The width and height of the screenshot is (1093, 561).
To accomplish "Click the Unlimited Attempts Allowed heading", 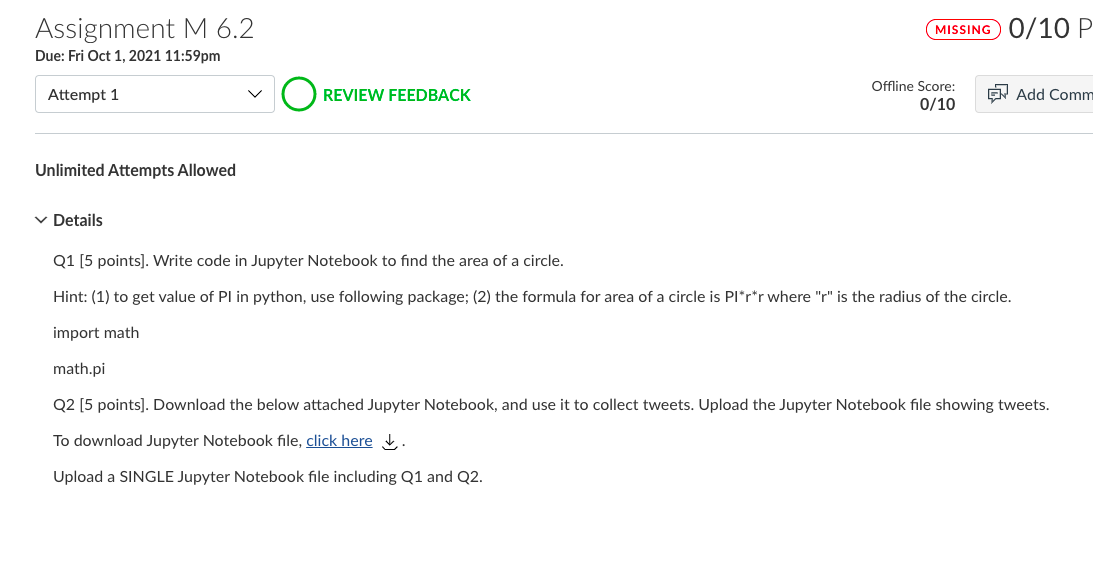I will (135, 170).
